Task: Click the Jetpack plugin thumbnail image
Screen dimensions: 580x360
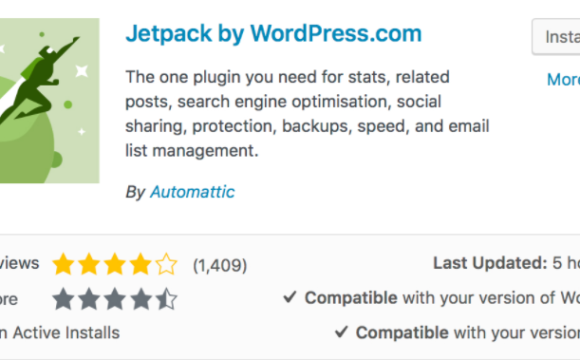Action: pos(50,101)
